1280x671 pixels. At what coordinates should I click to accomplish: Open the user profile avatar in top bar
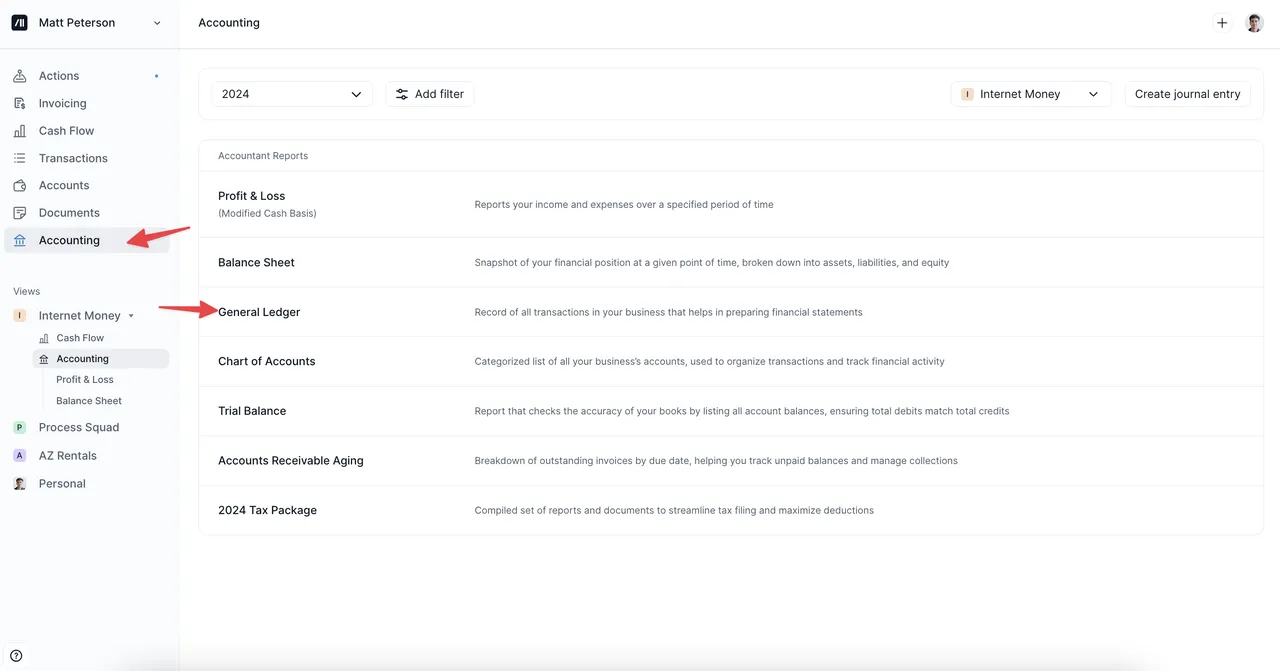tap(1255, 23)
